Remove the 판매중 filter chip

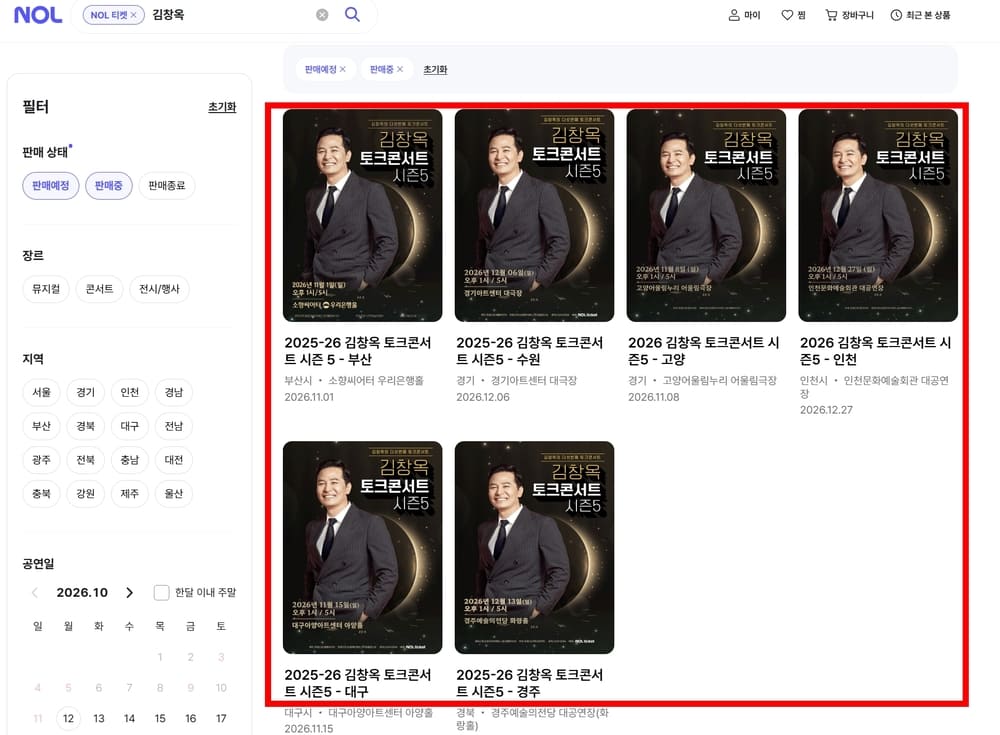click(400, 69)
